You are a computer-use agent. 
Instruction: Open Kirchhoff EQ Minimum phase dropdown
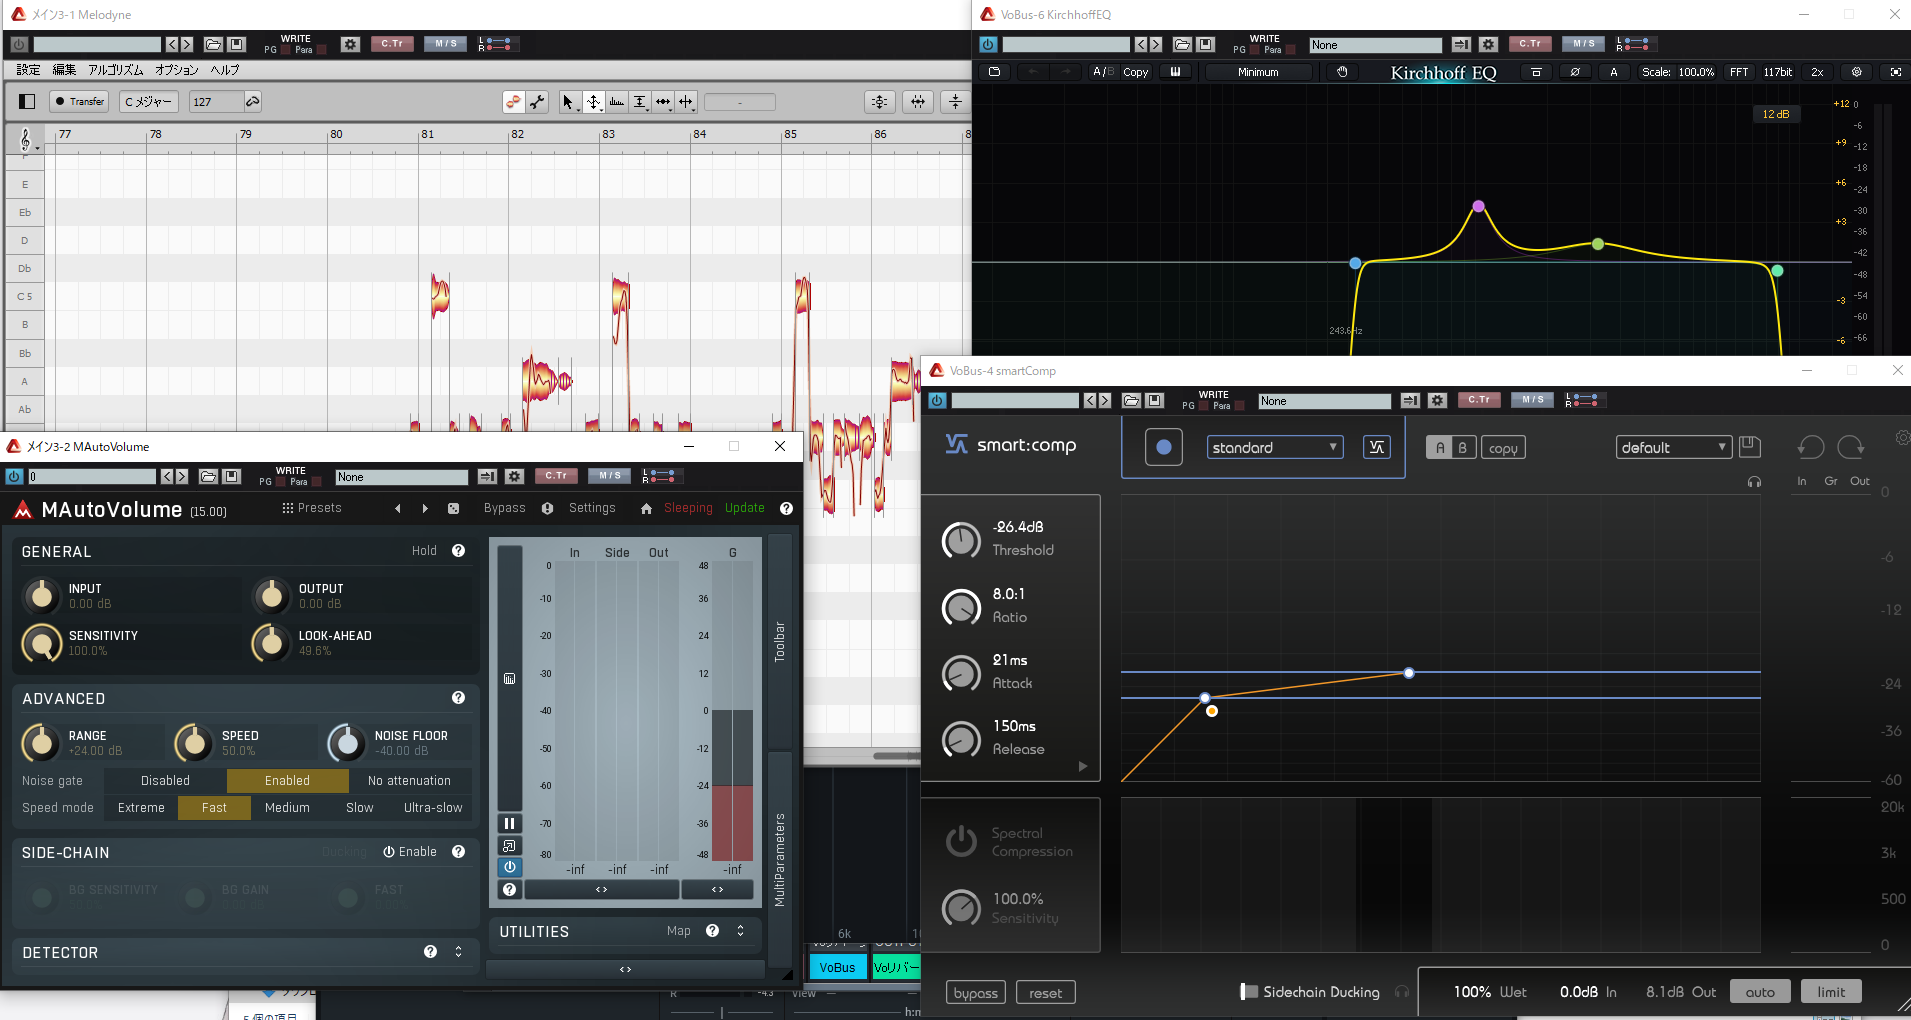(1258, 72)
